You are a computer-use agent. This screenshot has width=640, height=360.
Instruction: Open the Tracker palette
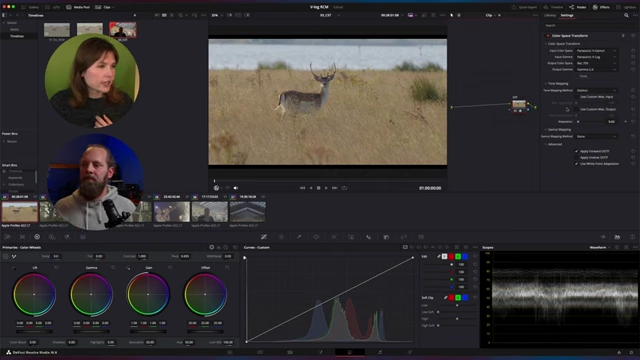click(x=333, y=237)
